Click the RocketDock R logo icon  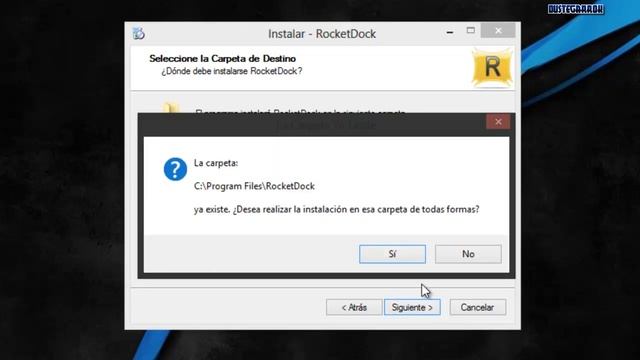492,68
